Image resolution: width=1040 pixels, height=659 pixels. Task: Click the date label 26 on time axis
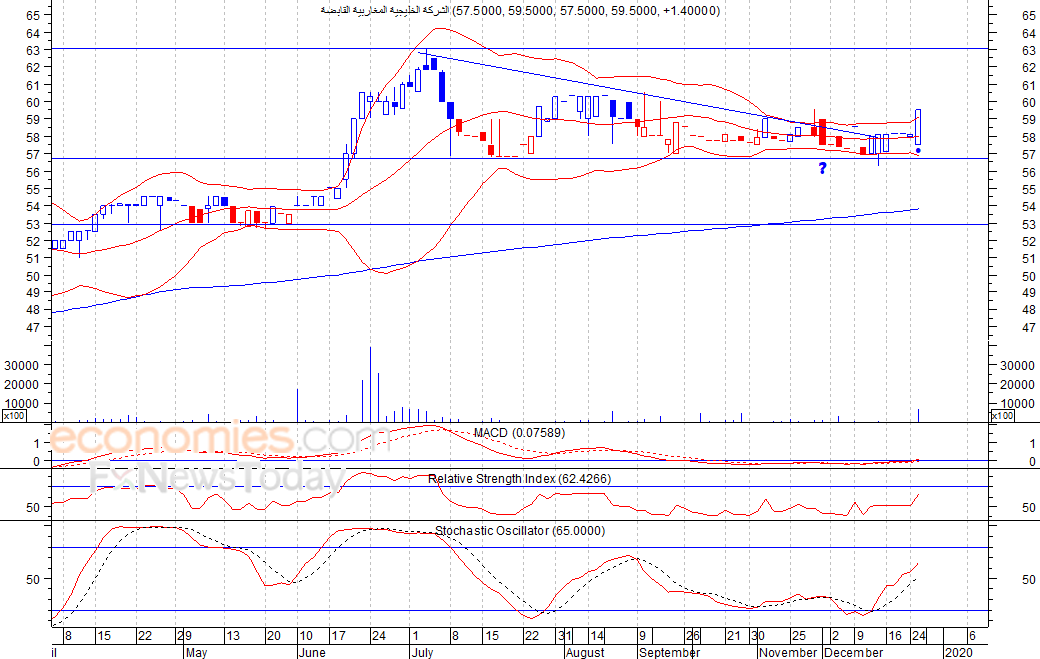[693, 636]
